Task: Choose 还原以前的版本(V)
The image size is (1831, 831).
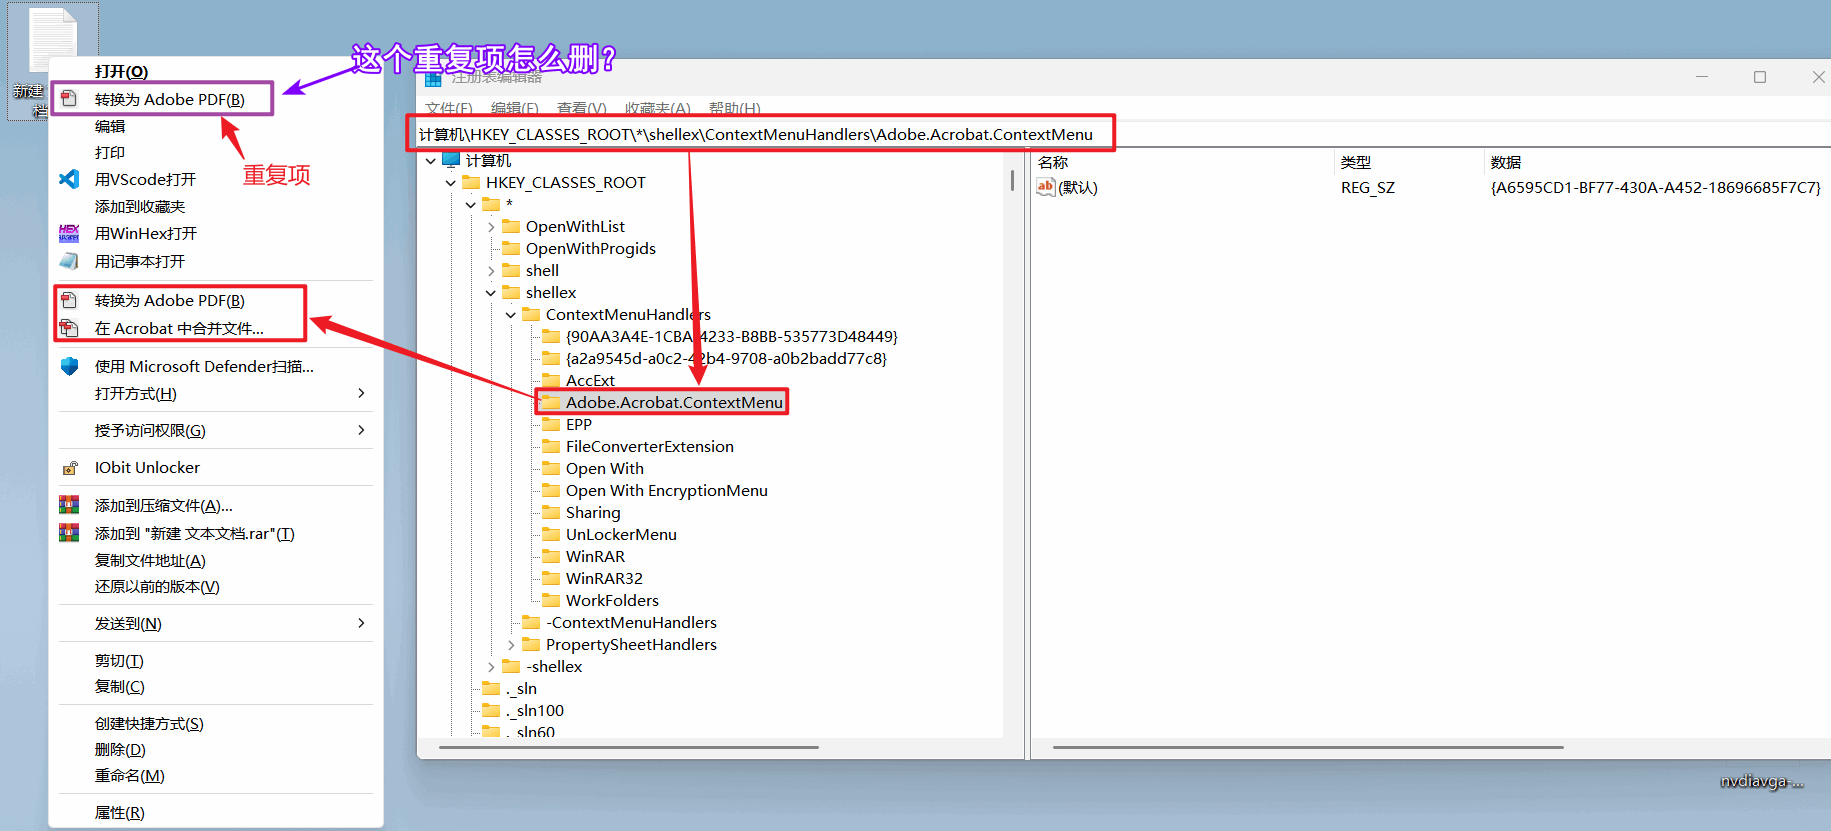Action: pyautogui.click(x=216, y=587)
